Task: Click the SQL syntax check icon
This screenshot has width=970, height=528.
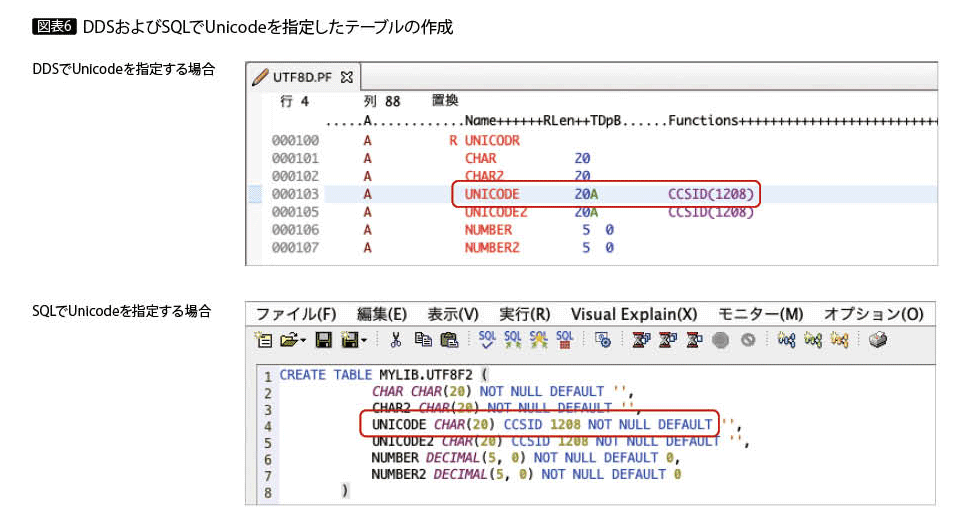Action: click(x=487, y=341)
